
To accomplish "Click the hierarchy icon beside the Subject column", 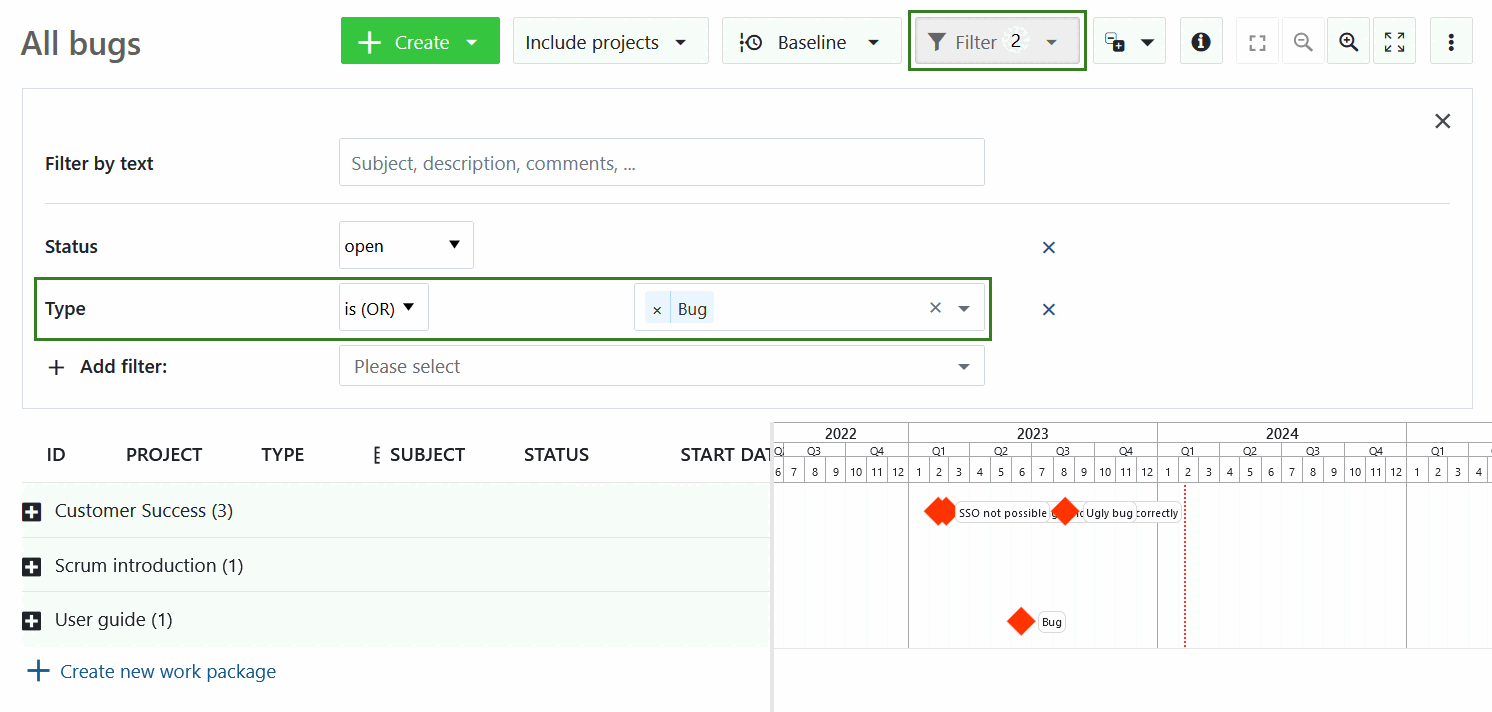I will 375,454.
